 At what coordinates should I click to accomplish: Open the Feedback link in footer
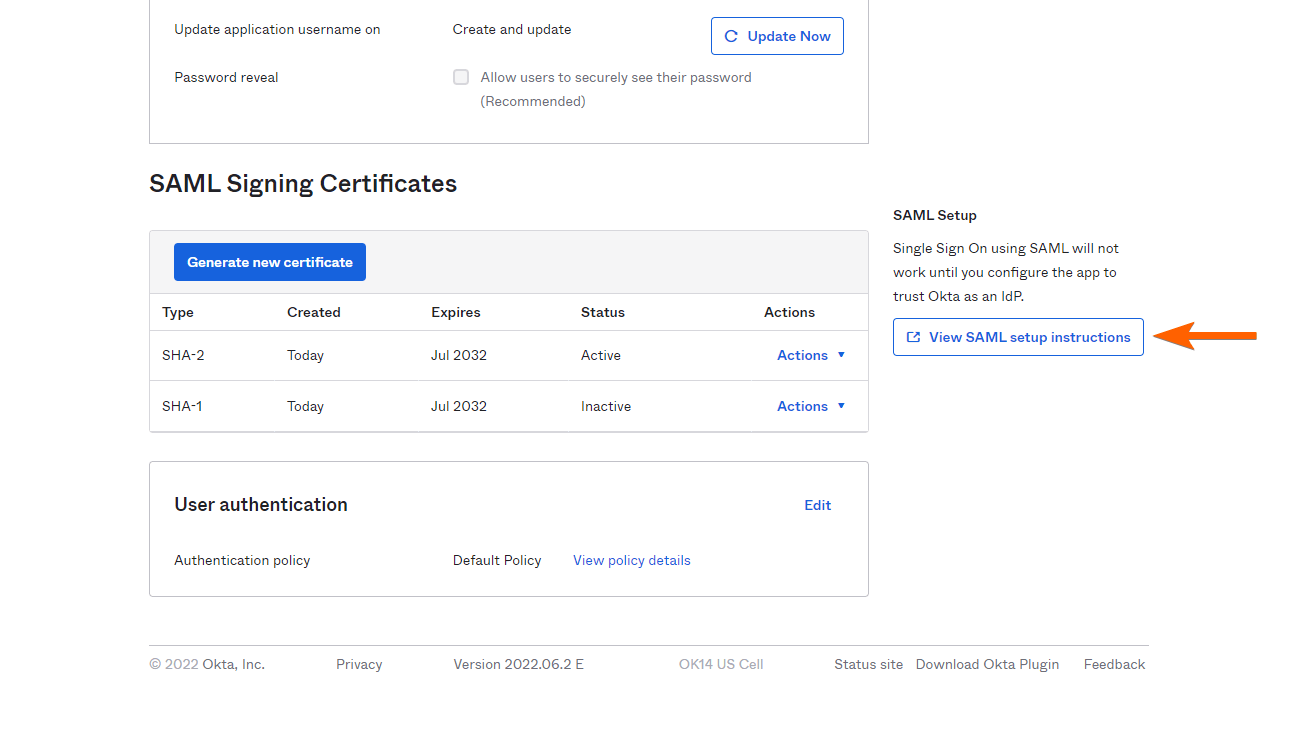coord(1114,664)
